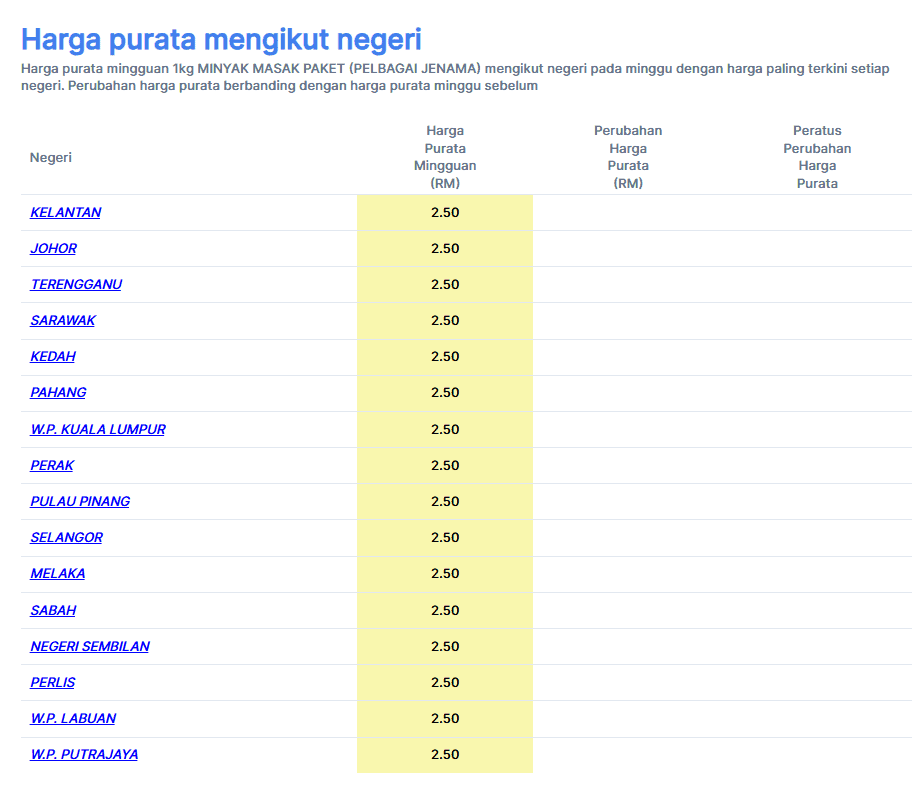The image size is (912, 805).
Task: Open TERENGGANU price details
Action: tap(76, 284)
